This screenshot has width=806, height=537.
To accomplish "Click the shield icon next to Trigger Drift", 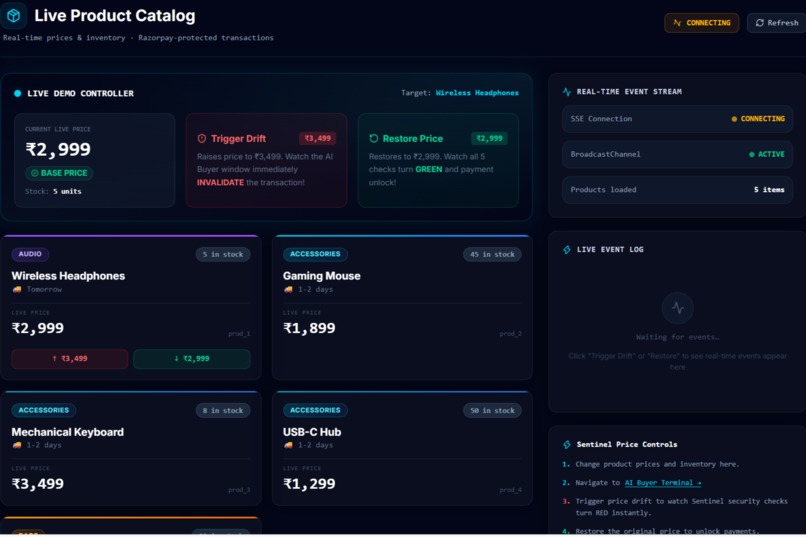I will tap(202, 138).
